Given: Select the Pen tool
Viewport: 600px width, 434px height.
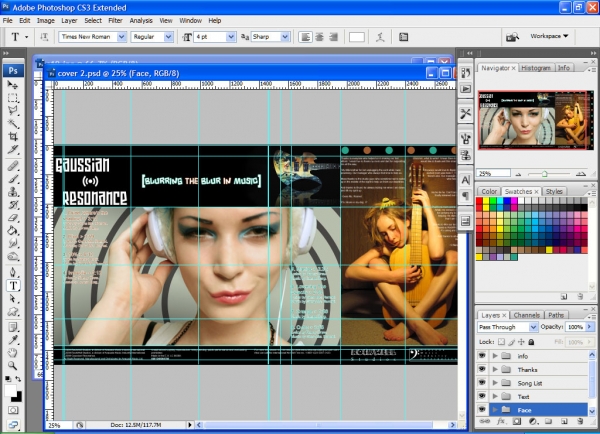Looking at the screenshot, I should 13,272.
